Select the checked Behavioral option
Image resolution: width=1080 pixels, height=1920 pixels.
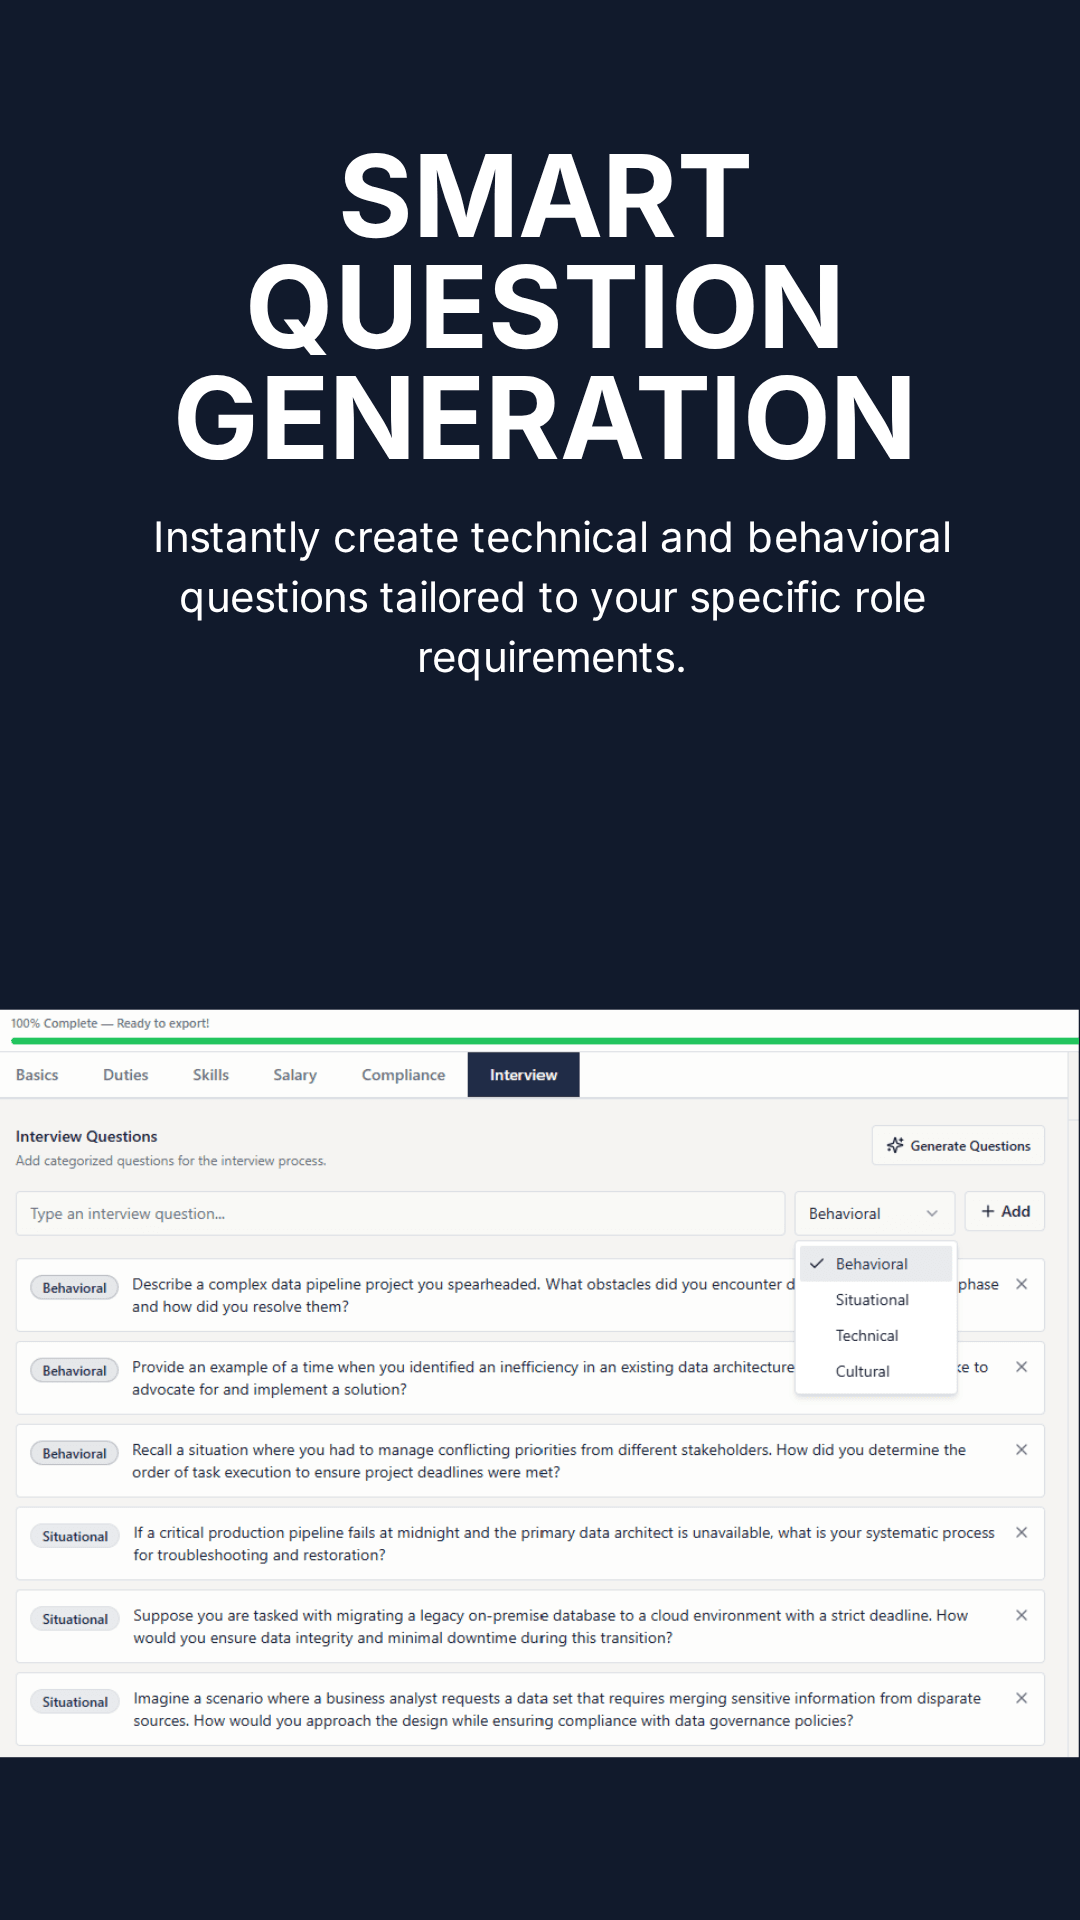[x=871, y=1264]
